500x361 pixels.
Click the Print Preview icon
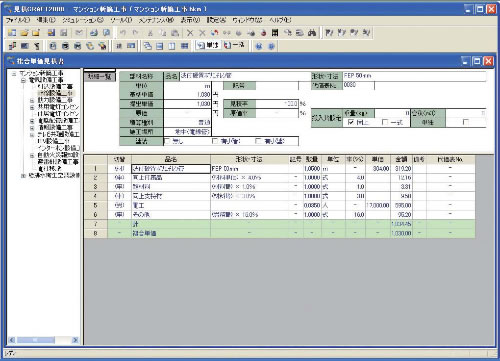106,33
